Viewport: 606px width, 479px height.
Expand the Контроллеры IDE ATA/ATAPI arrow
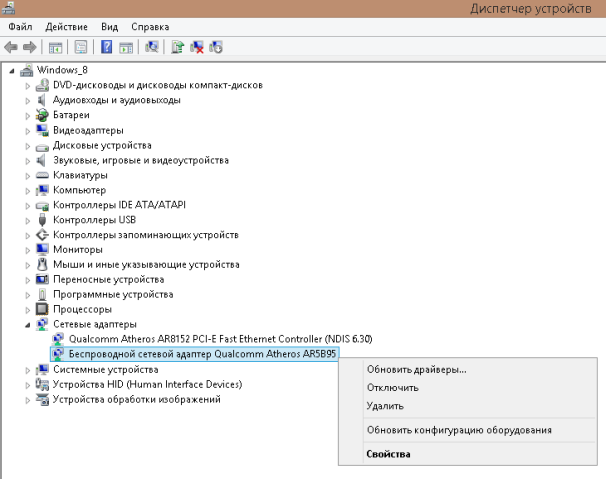[27, 206]
